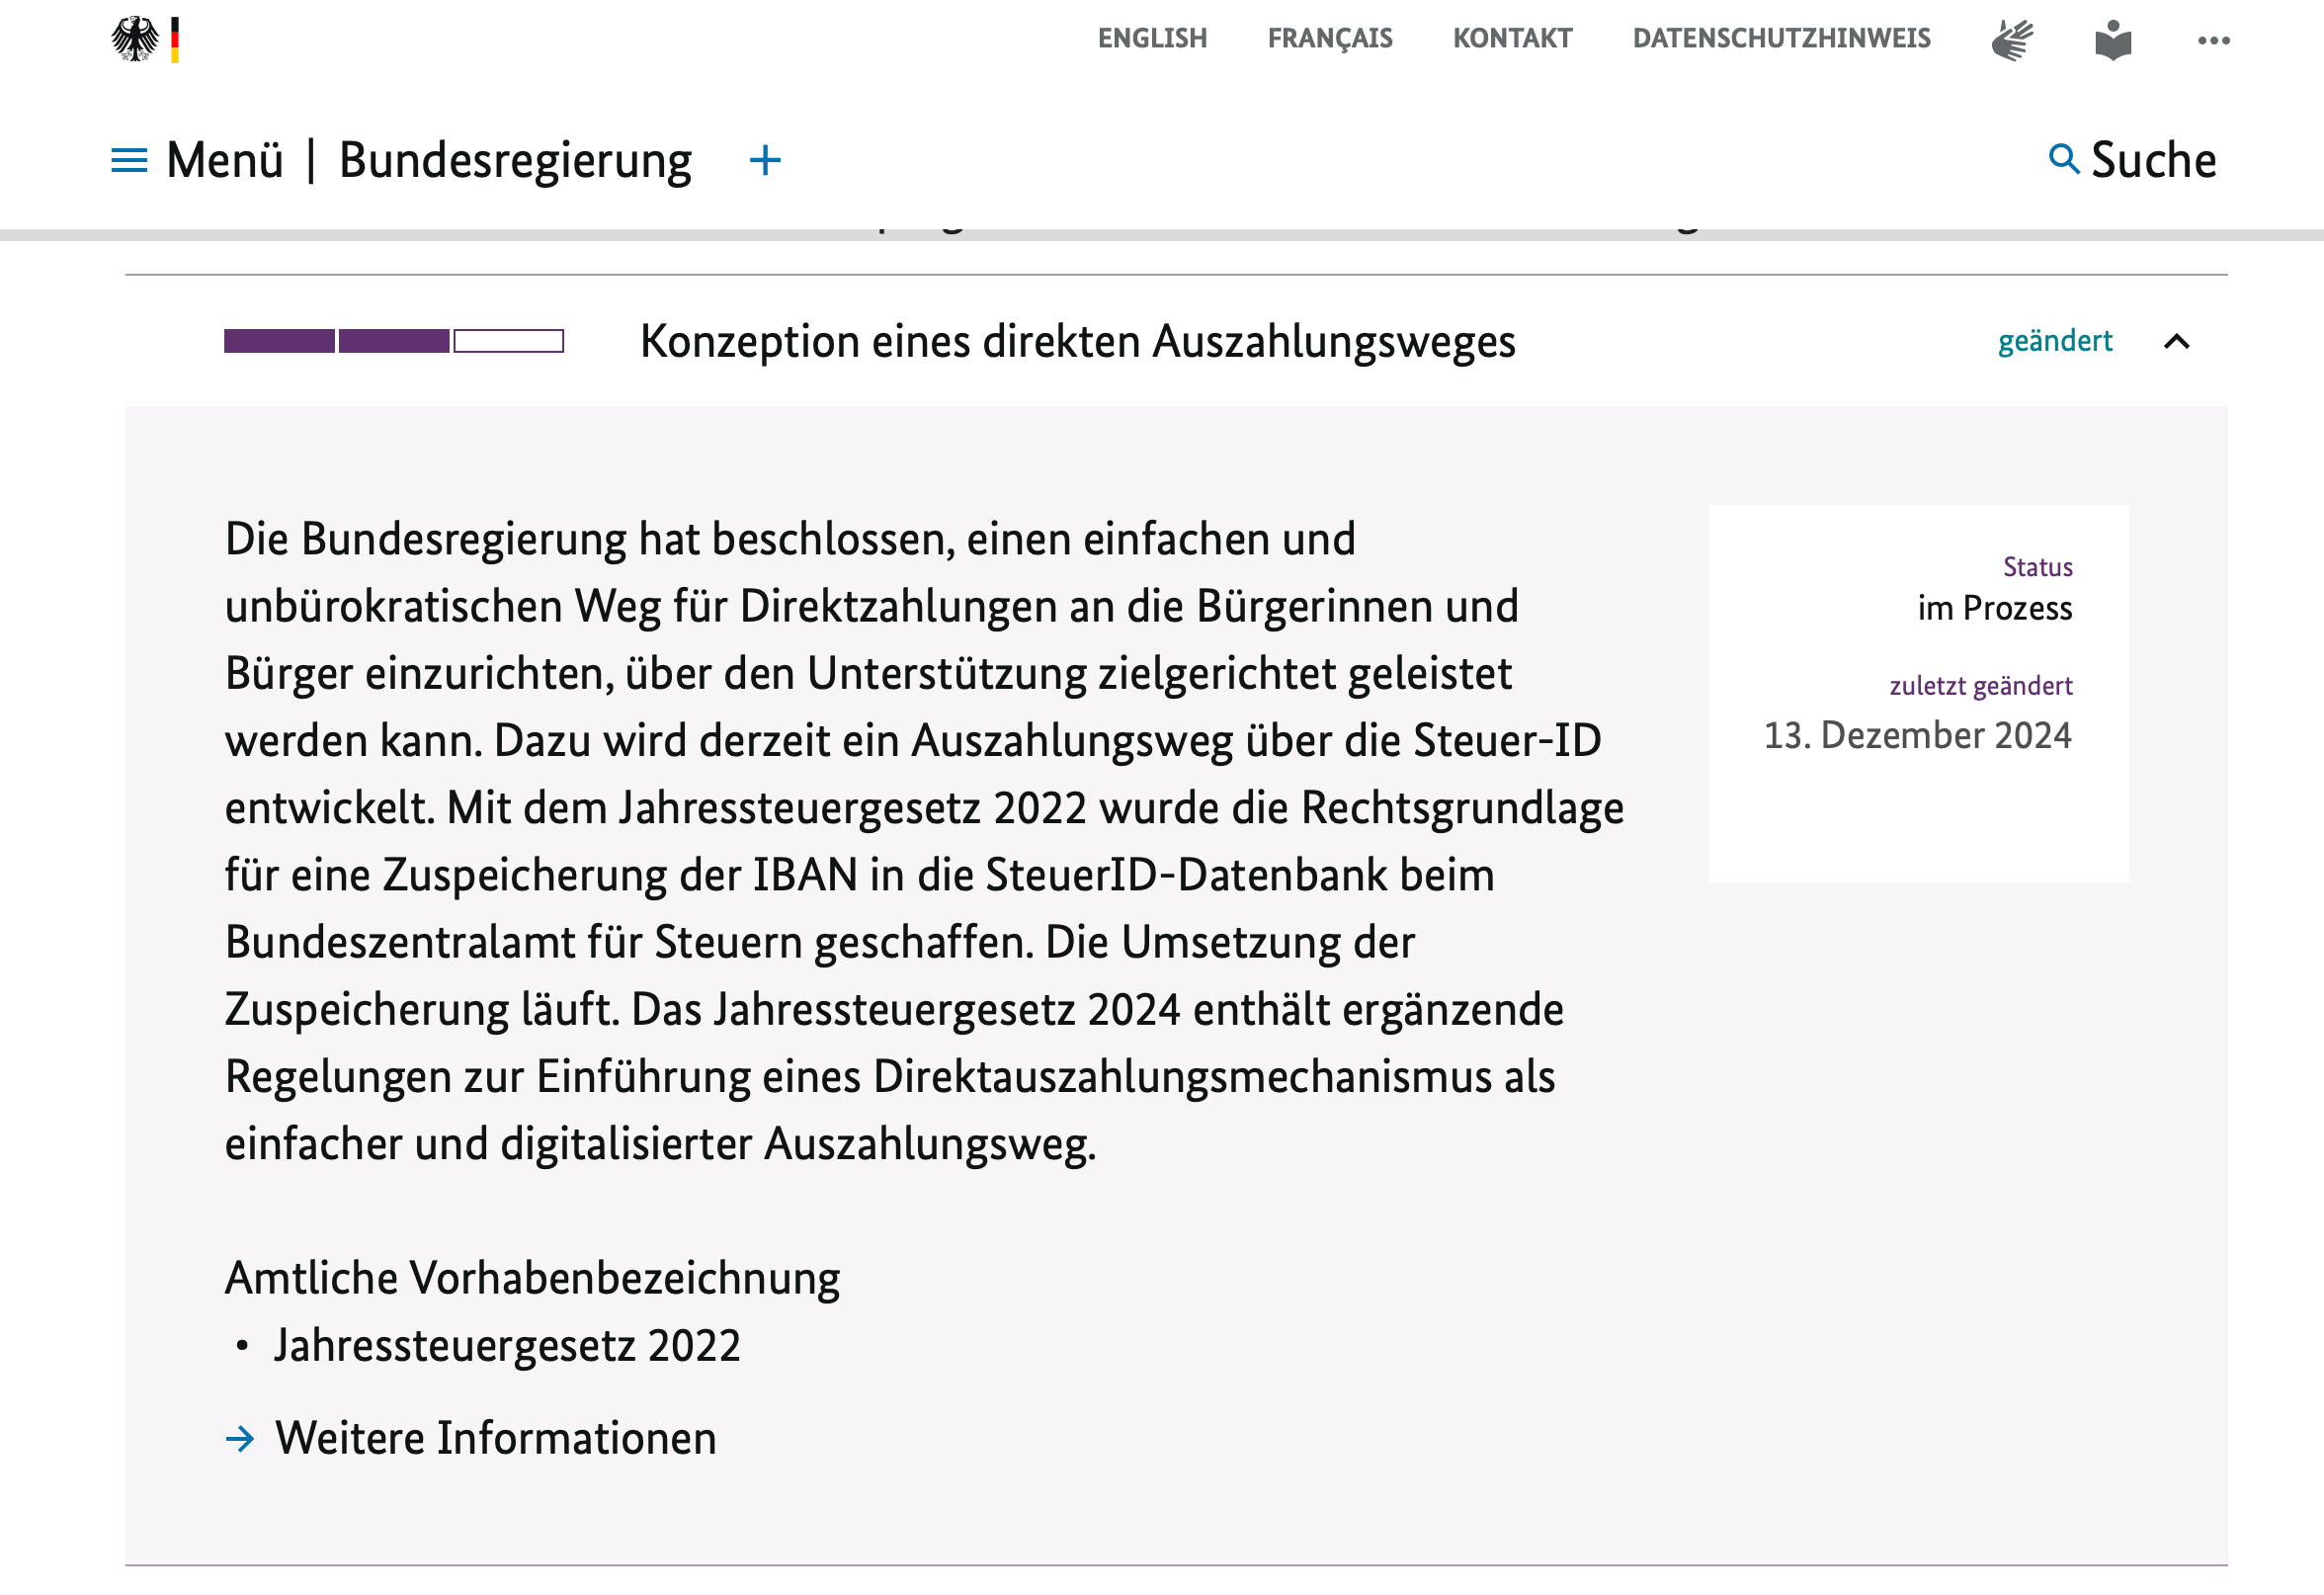
Task: Click the magnifier search icon
Action: coord(2064,158)
